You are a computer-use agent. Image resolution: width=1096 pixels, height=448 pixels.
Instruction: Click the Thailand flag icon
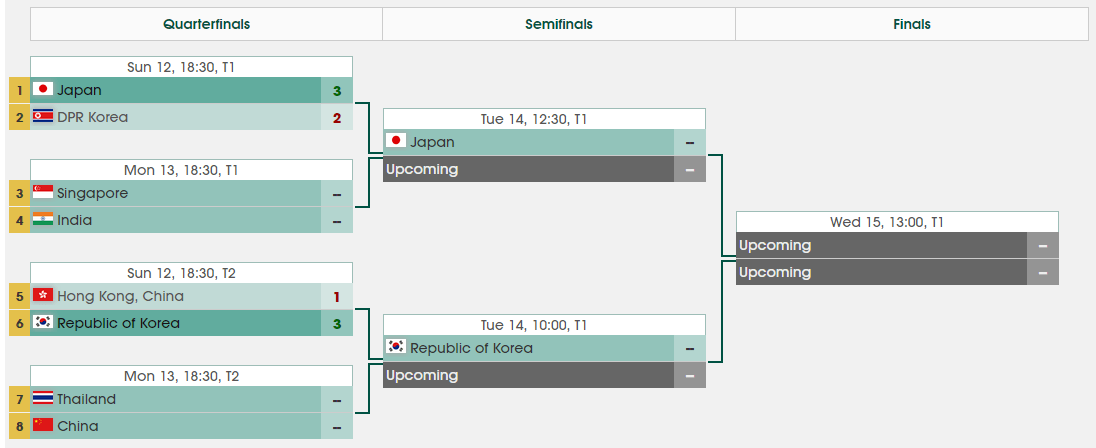[43, 399]
